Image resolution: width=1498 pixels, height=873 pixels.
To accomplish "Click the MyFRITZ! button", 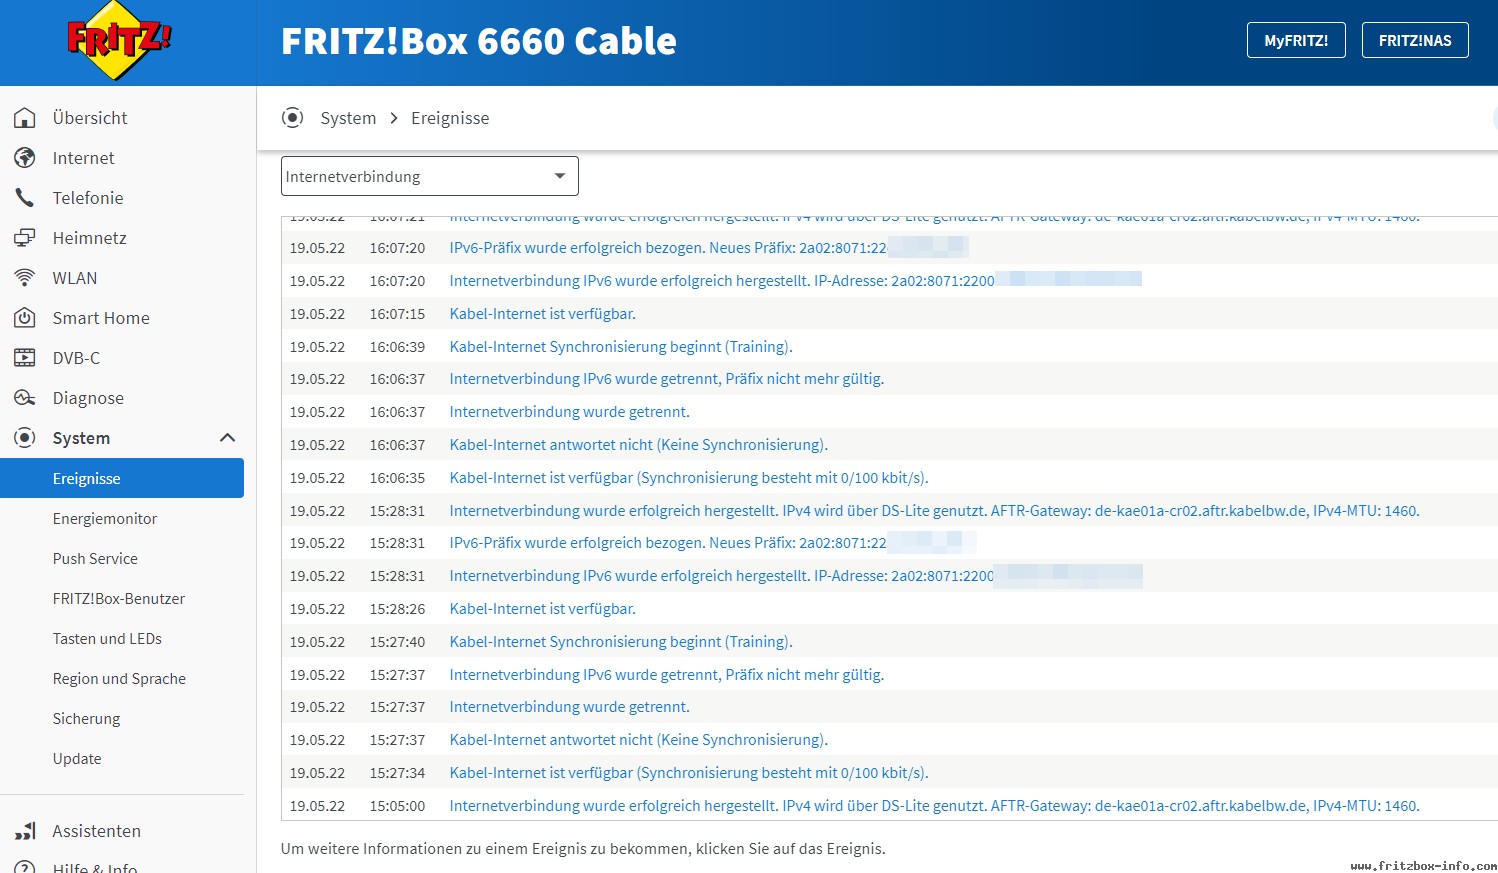I will (1296, 40).
